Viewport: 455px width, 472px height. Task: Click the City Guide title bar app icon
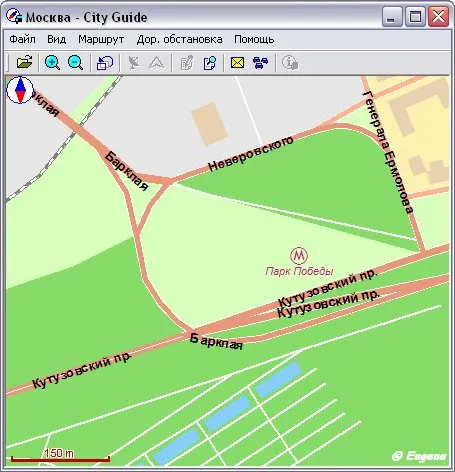click(x=14, y=16)
